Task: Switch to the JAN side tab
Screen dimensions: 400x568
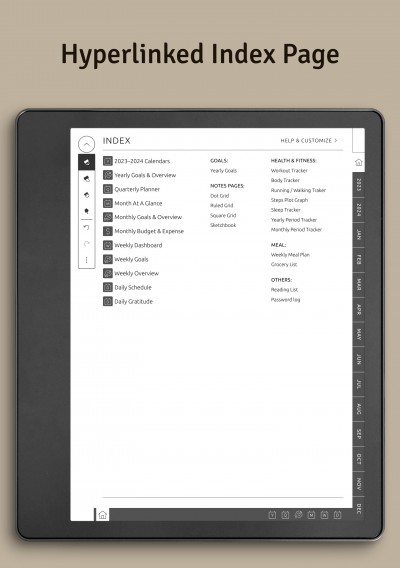Action: click(x=358, y=235)
